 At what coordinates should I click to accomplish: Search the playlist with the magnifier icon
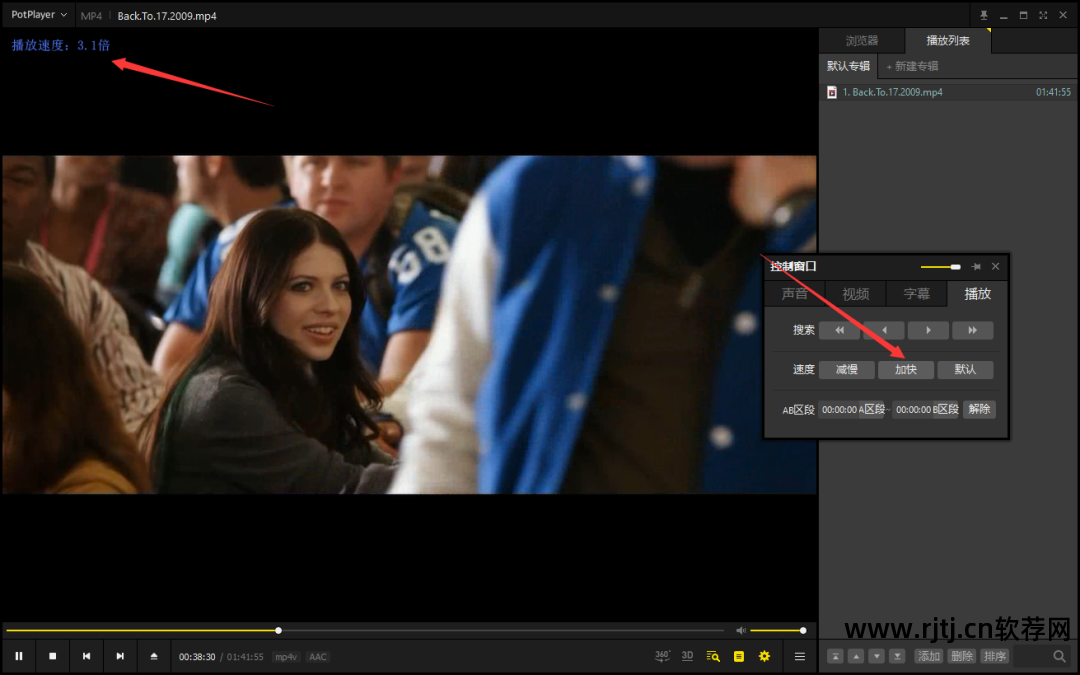point(1059,656)
